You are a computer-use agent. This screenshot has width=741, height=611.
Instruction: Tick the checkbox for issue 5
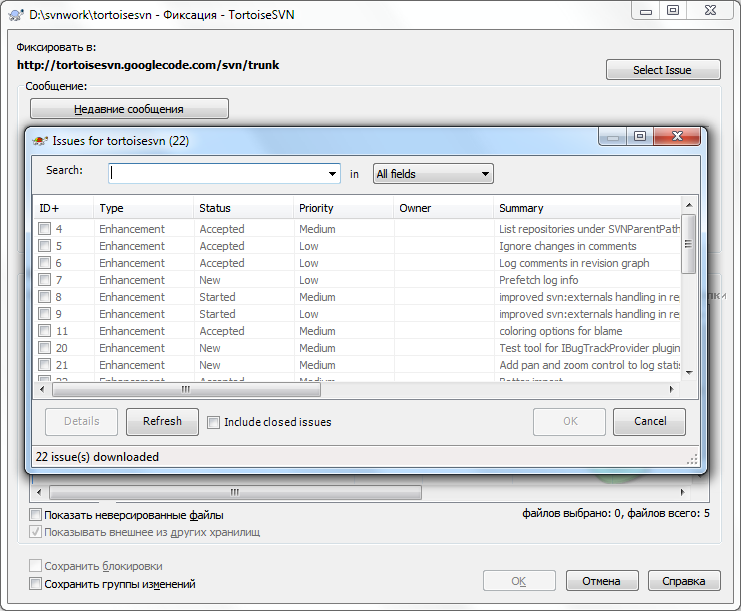[x=44, y=246]
